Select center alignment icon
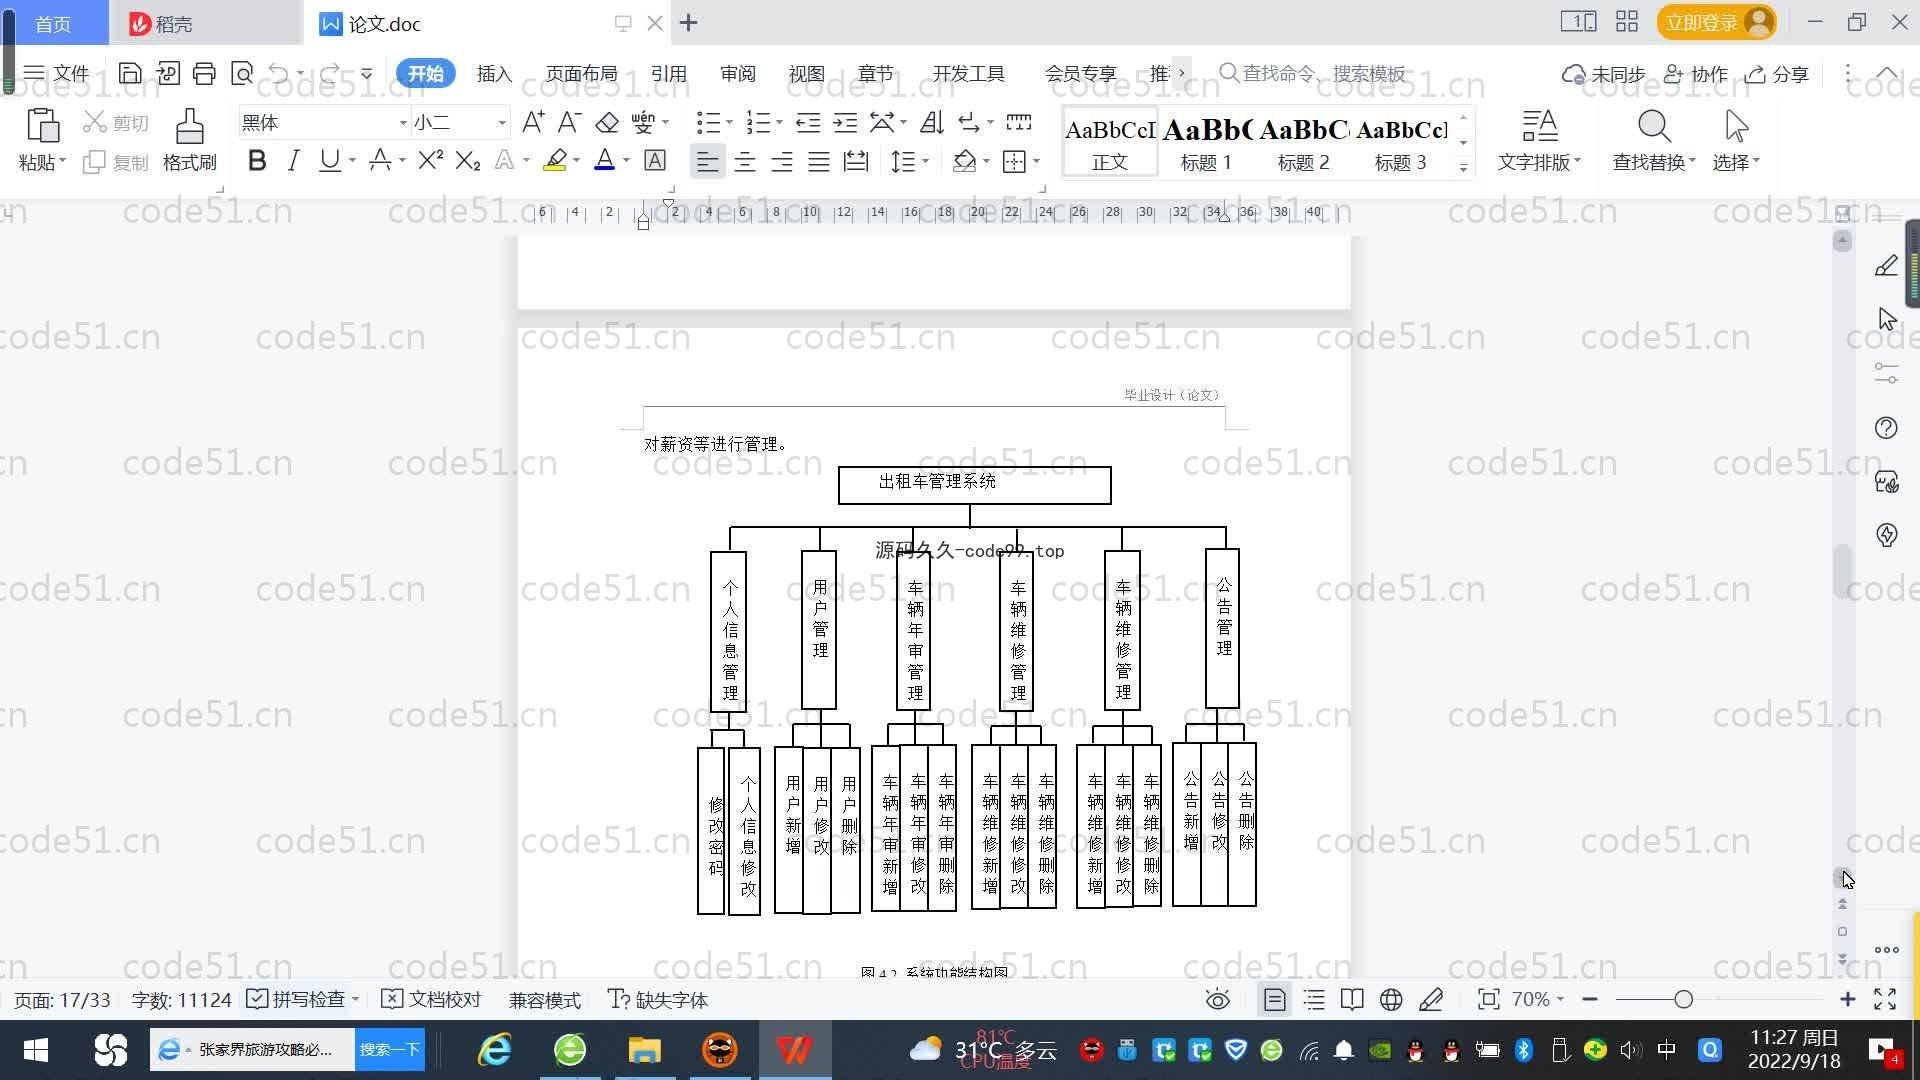Screen dimensions: 1920x1080 coord(745,161)
